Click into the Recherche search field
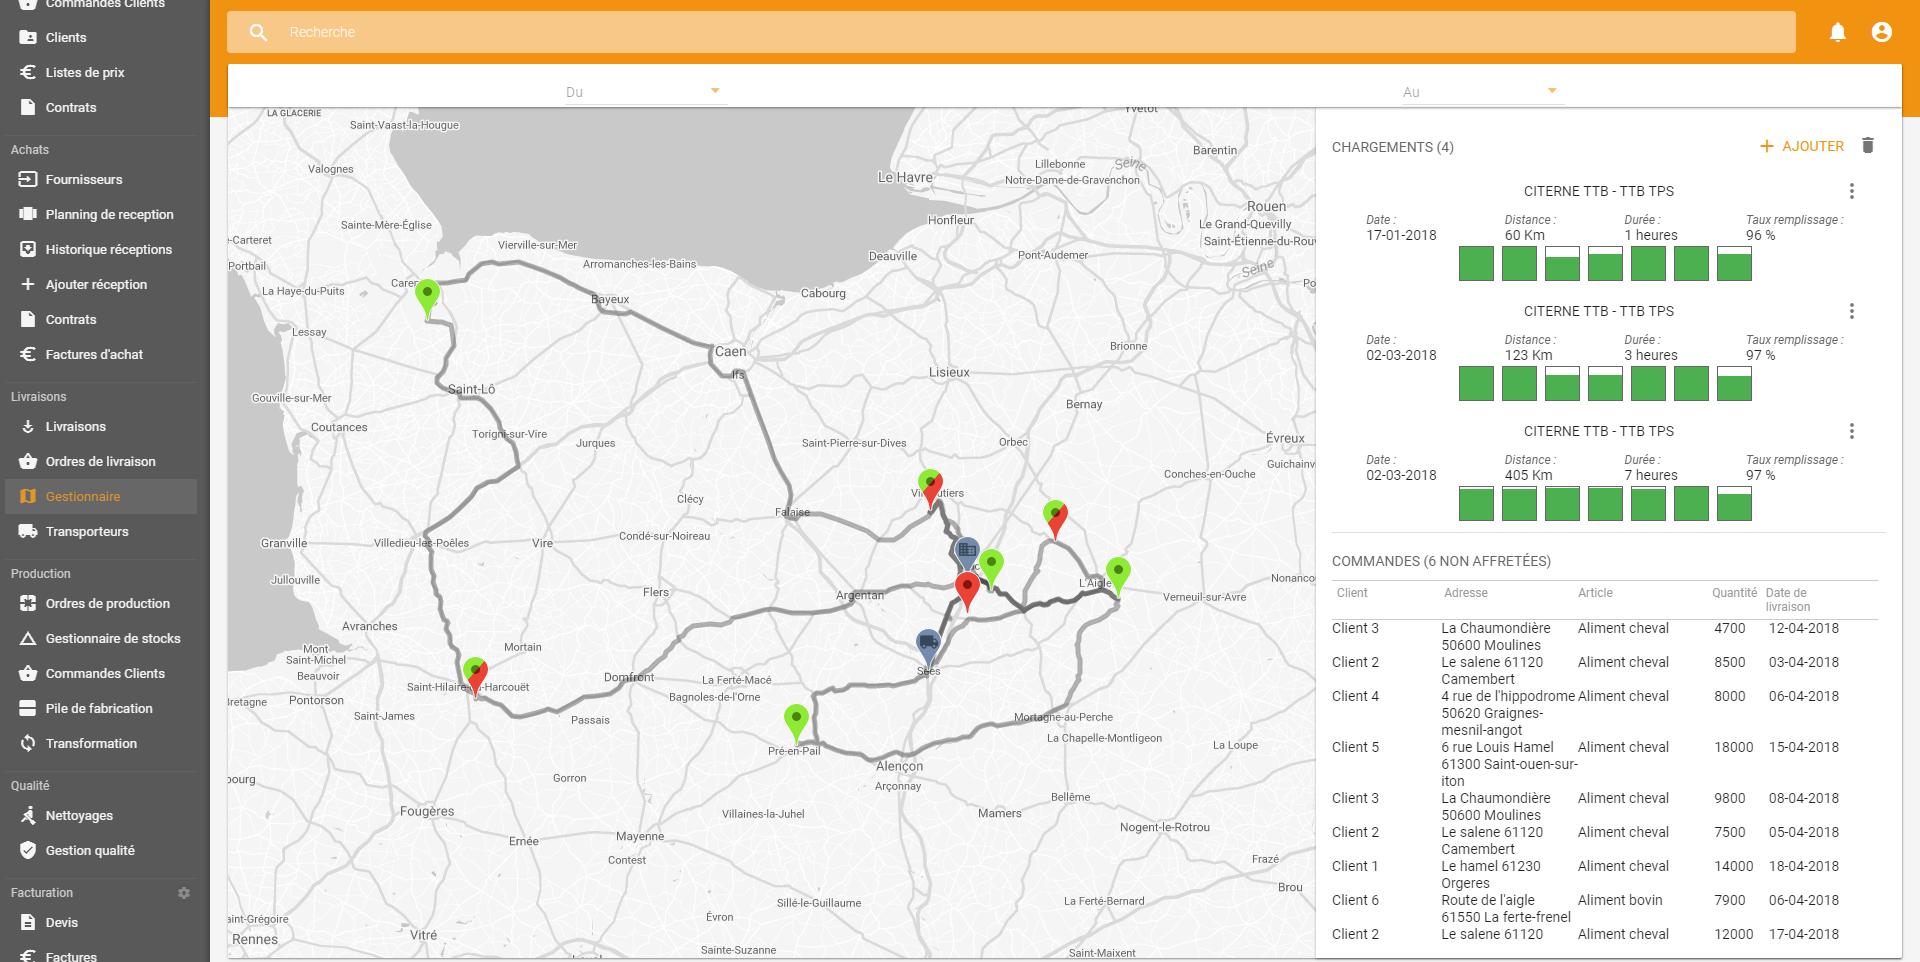The image size is (1920, 962). point(1011,32)
